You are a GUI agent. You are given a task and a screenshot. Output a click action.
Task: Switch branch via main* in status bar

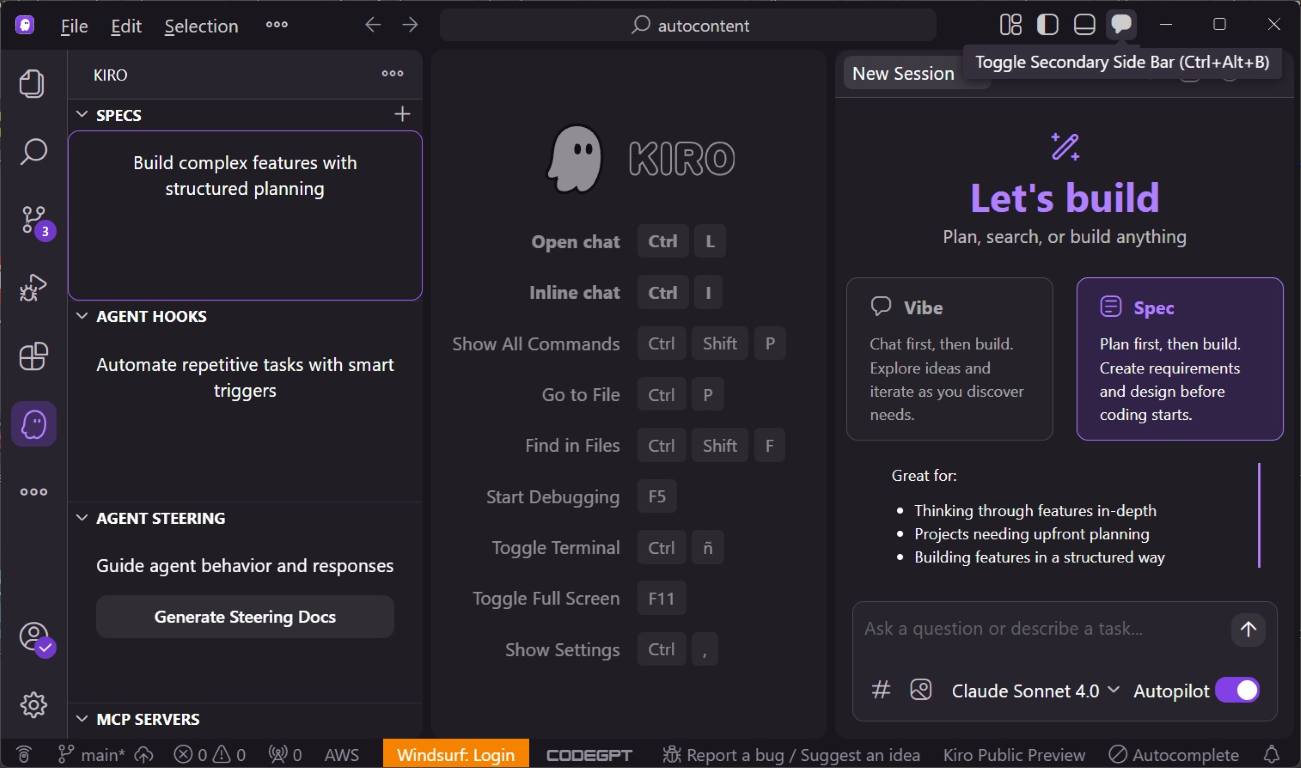point(91,755)
